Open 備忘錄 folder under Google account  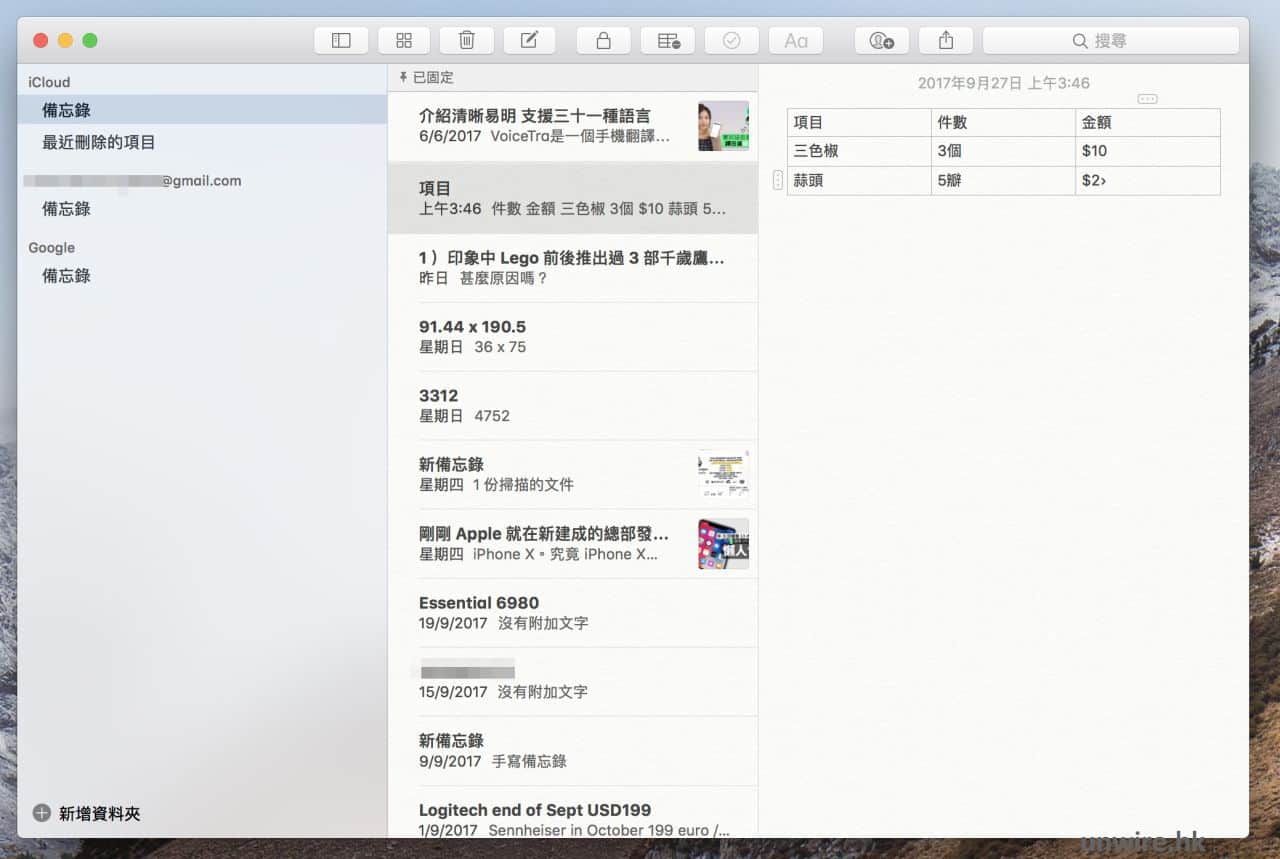tap(66, 276)
